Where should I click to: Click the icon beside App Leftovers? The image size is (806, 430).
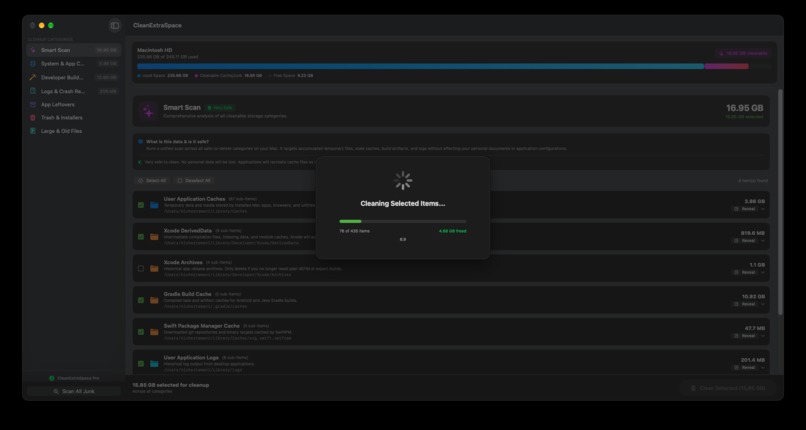33,104
